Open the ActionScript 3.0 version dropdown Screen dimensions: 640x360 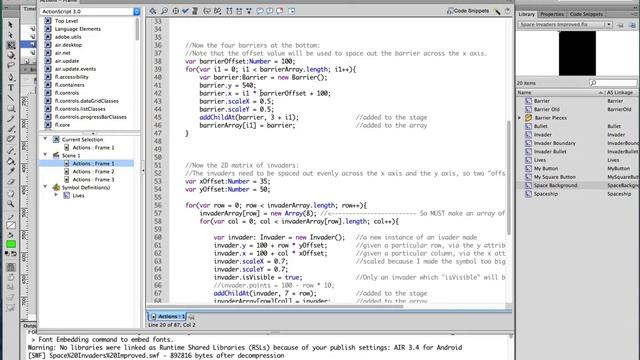click(x=136, y=11)
